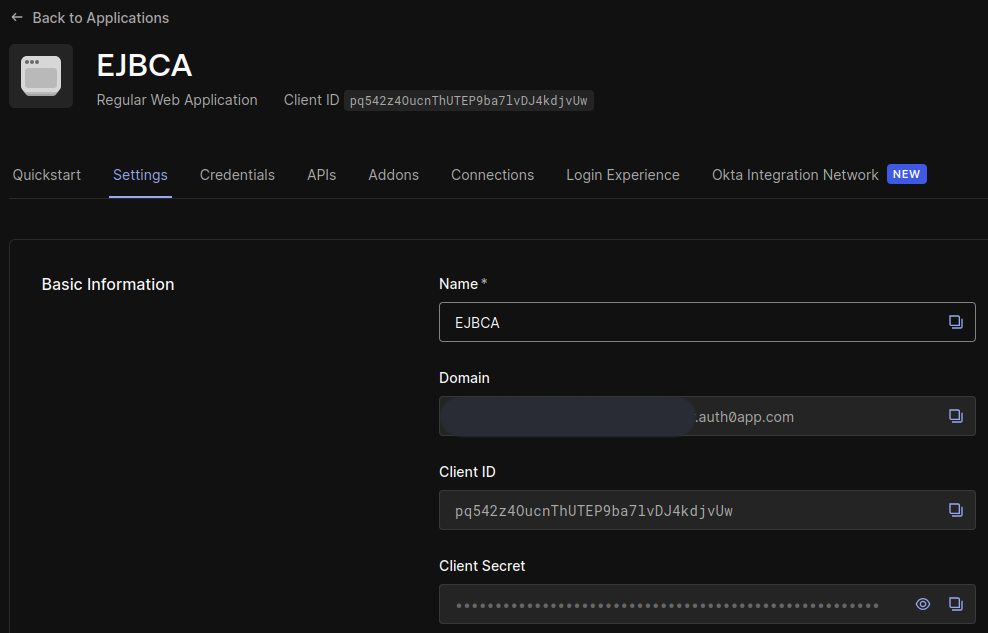Click the Back to Applications link

pos(100,17)
